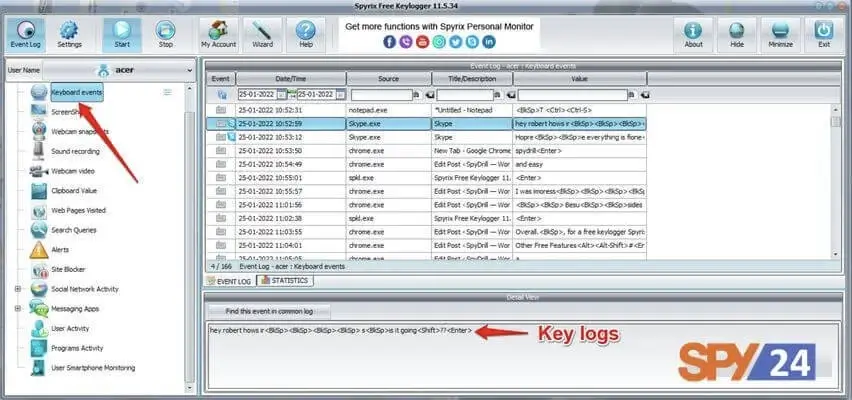Open Alerts in the sidebar
The image size is (852, 400).
tap(60, 249)
